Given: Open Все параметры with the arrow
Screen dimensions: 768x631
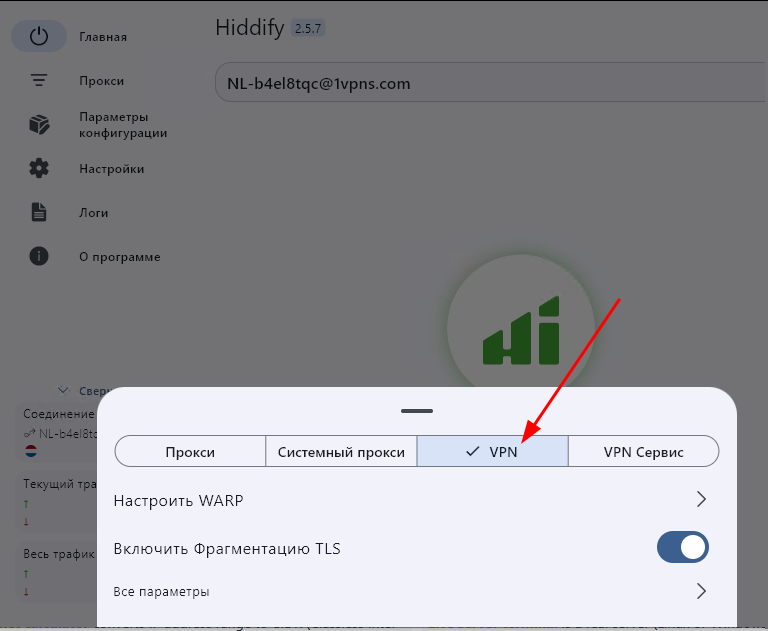Looking at the screenshot, I should click(x=701, y=591).
